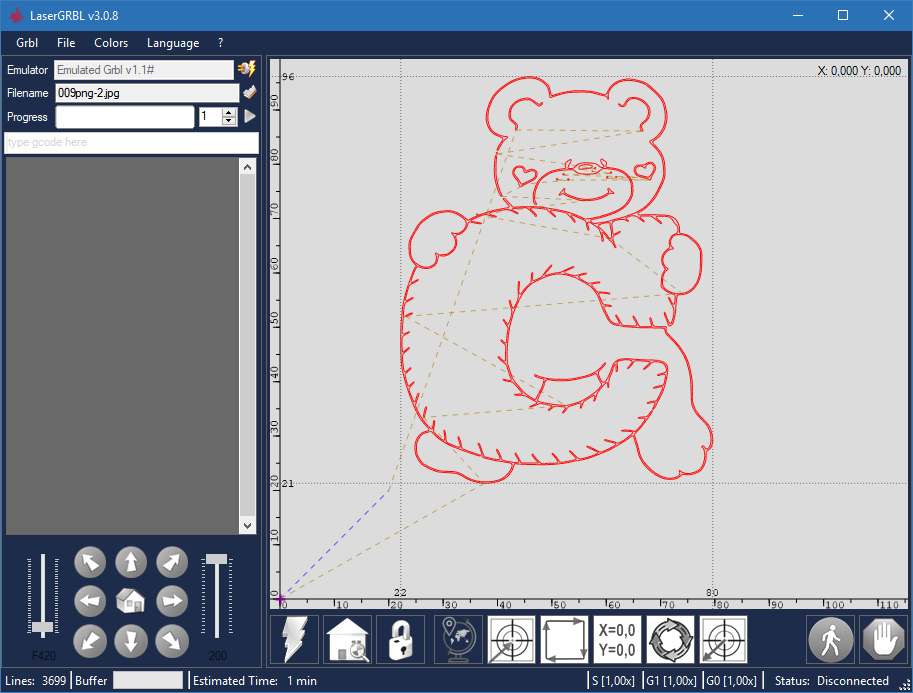Screen dimensions: 913x693
Task: Click the frame outline square button
Action: point(564,639)
